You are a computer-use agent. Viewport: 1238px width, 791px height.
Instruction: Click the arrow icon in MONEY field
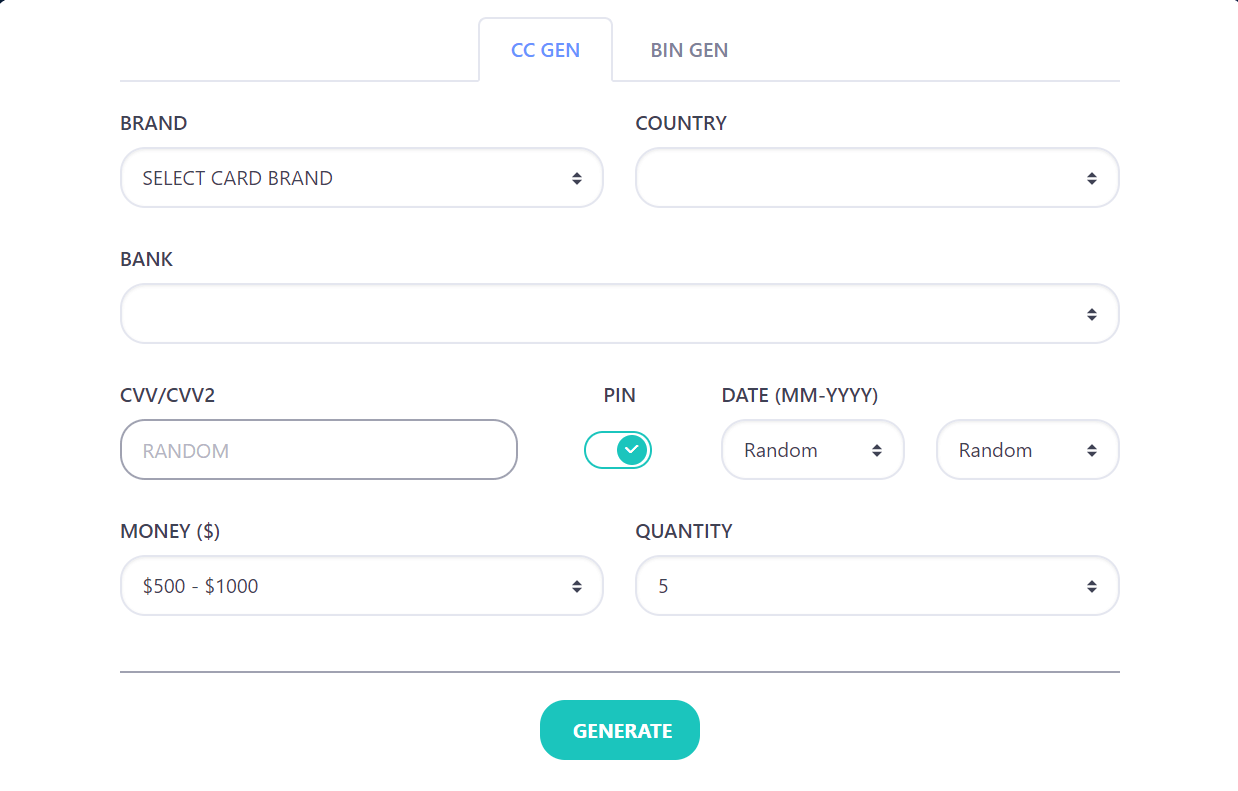tap(577, 586)
